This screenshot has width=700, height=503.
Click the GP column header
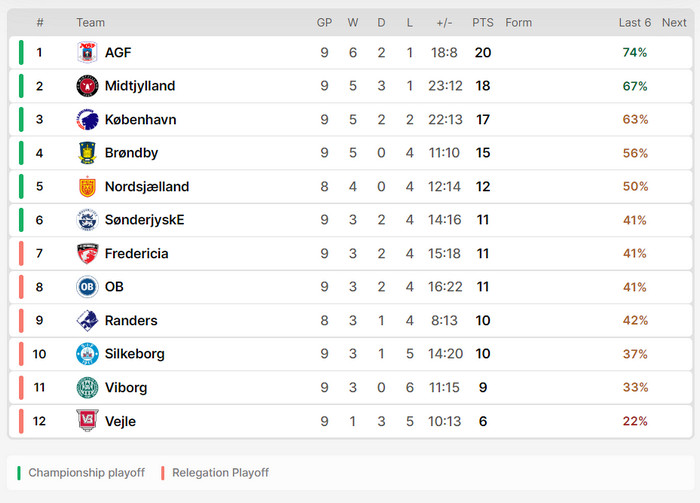[324, 23]
